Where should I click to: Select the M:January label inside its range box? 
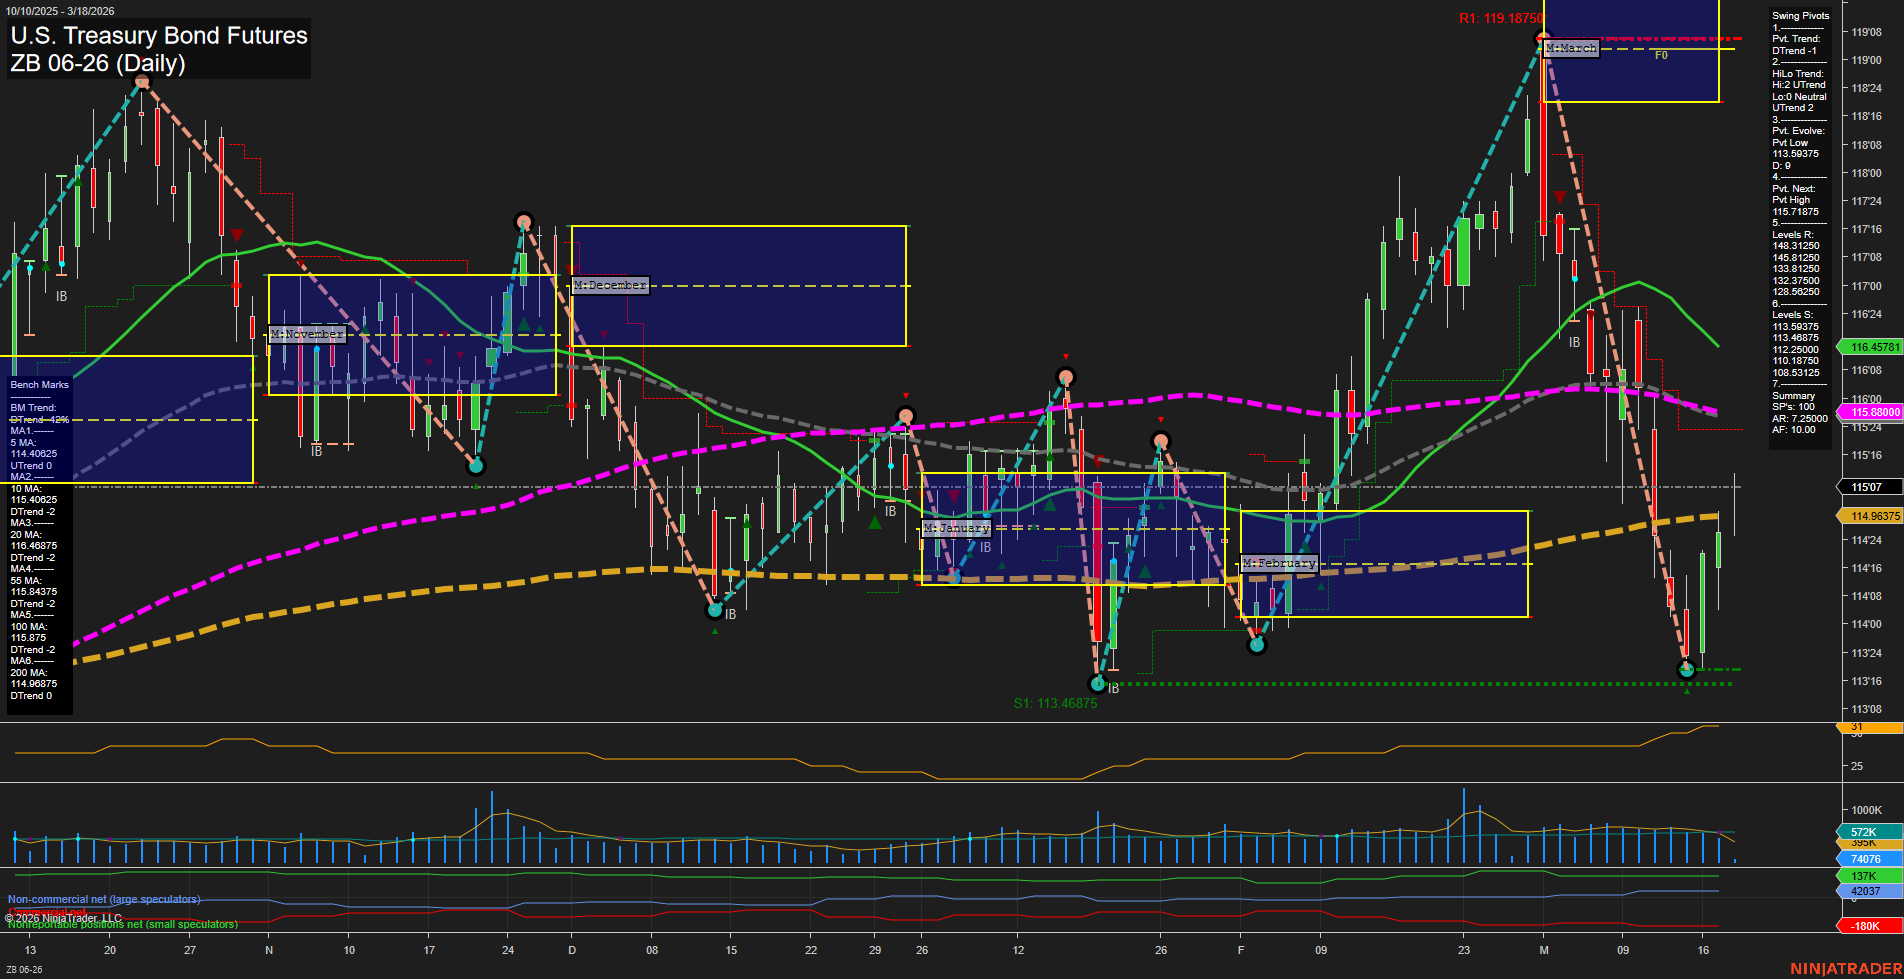[955, 527]
